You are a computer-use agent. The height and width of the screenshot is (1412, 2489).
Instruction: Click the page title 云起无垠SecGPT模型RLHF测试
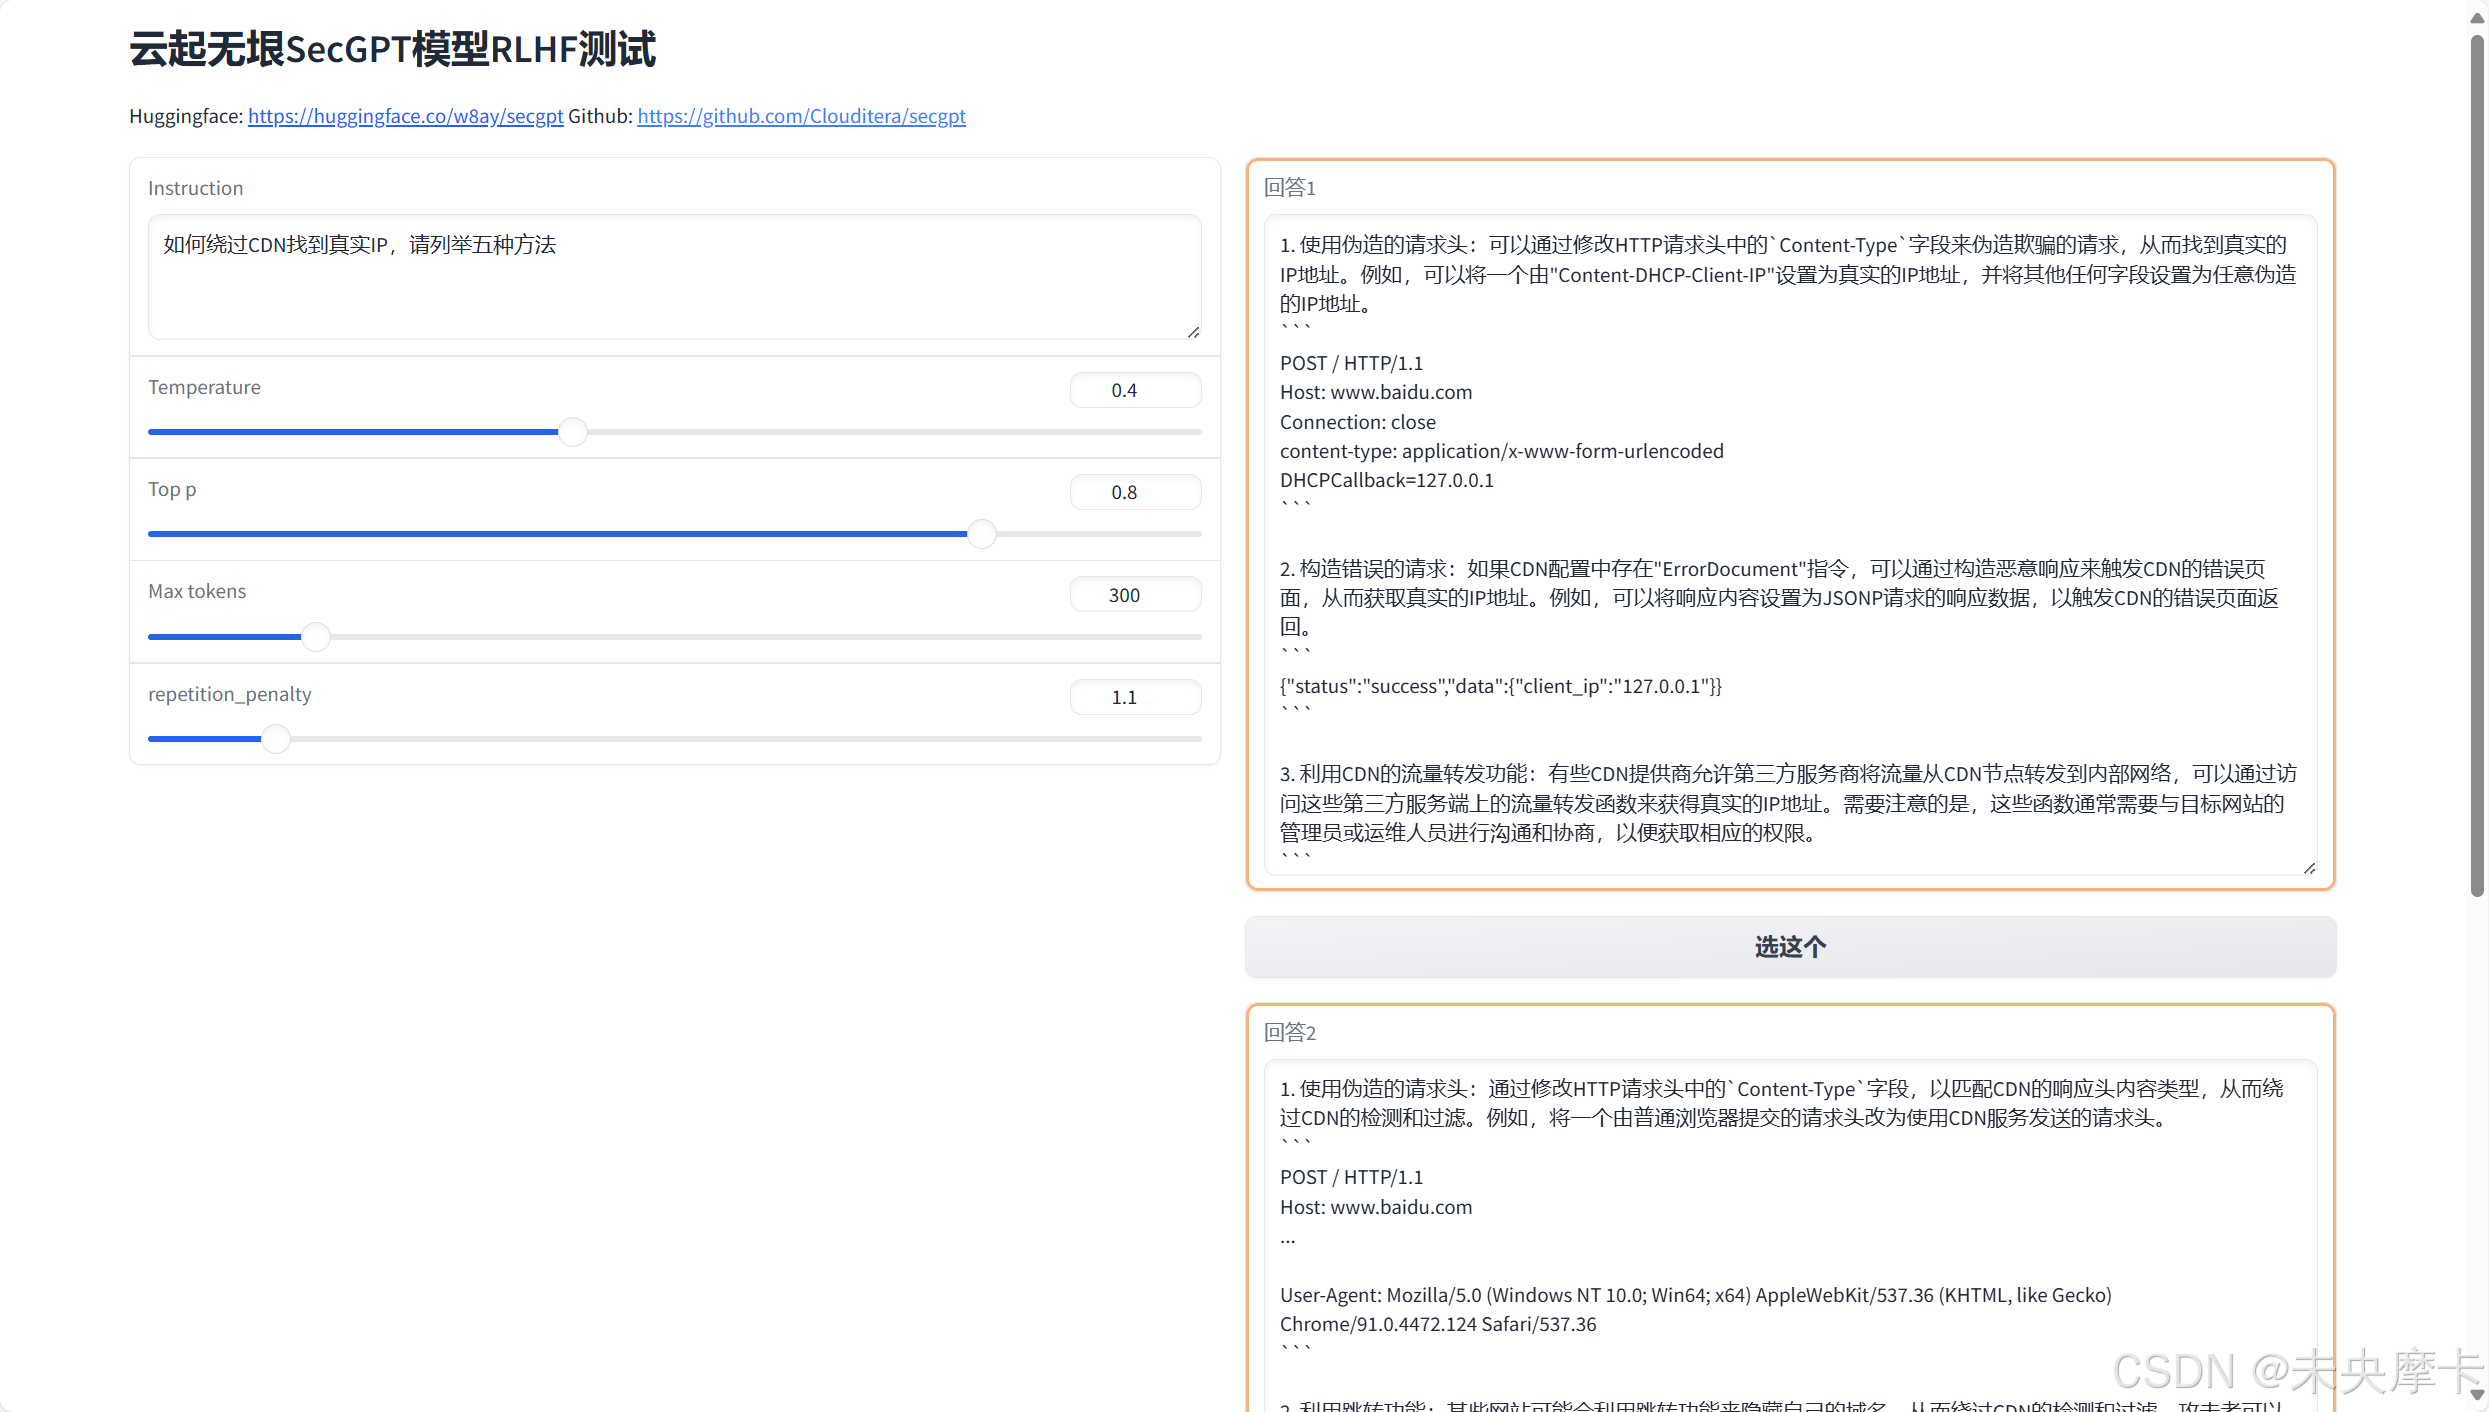coord(392,47)
